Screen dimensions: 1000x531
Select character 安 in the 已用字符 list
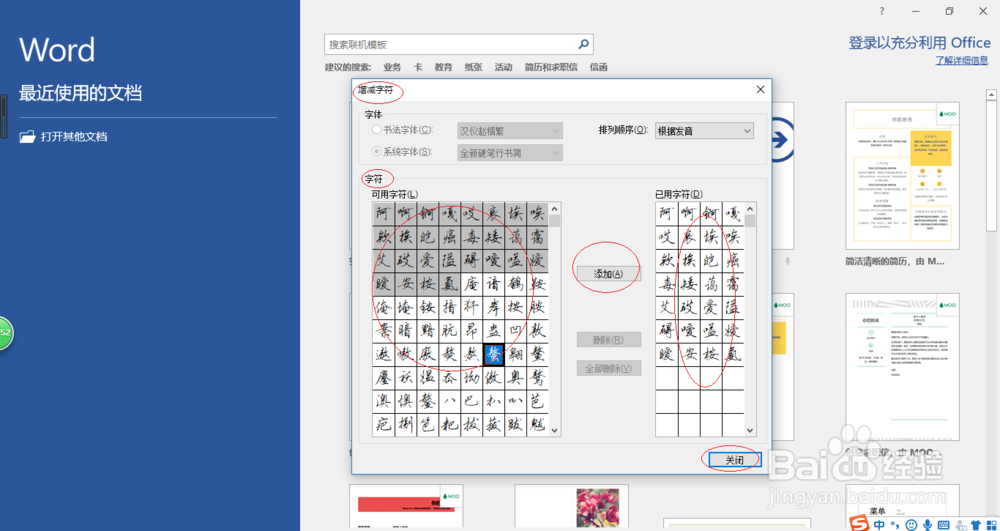[689, 354]
